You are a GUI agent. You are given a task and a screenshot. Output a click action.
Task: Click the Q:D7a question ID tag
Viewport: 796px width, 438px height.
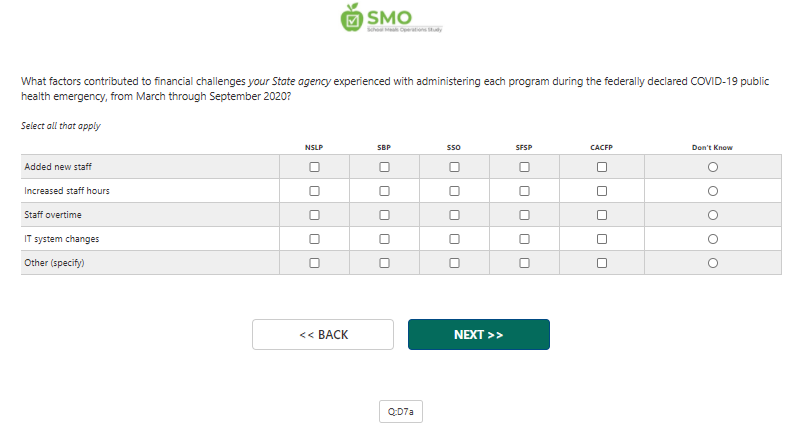(x=400, y=411)
